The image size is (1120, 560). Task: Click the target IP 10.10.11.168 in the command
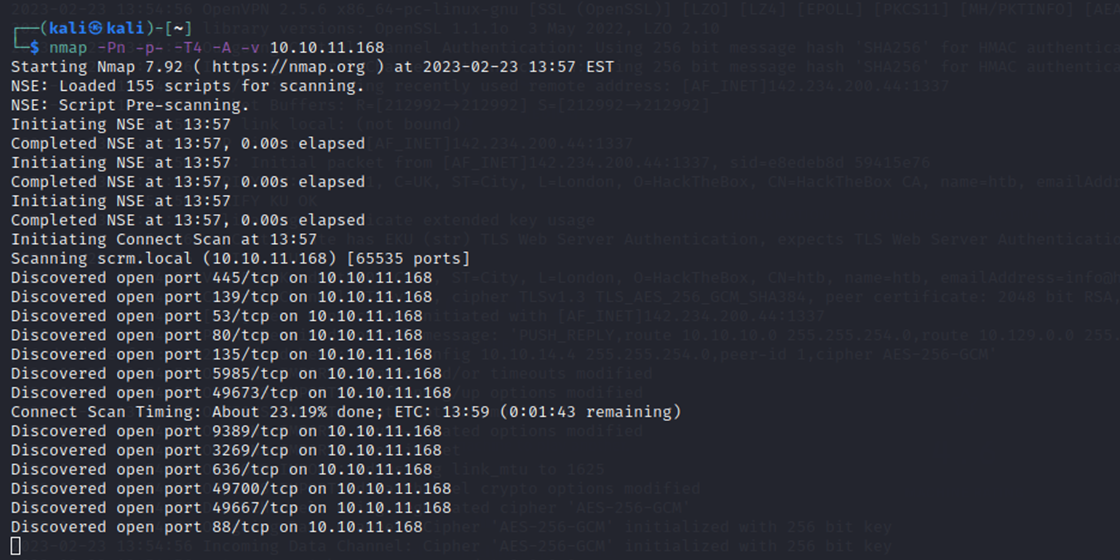pos(327,48)
